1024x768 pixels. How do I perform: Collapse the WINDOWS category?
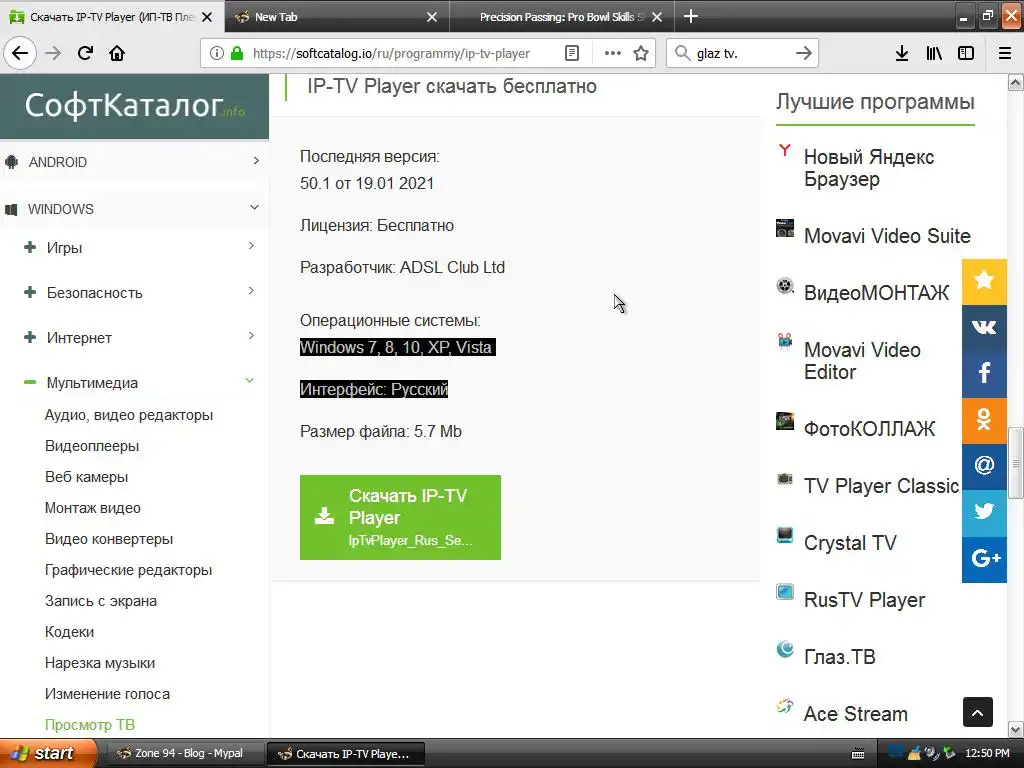(x=134, y=209)
